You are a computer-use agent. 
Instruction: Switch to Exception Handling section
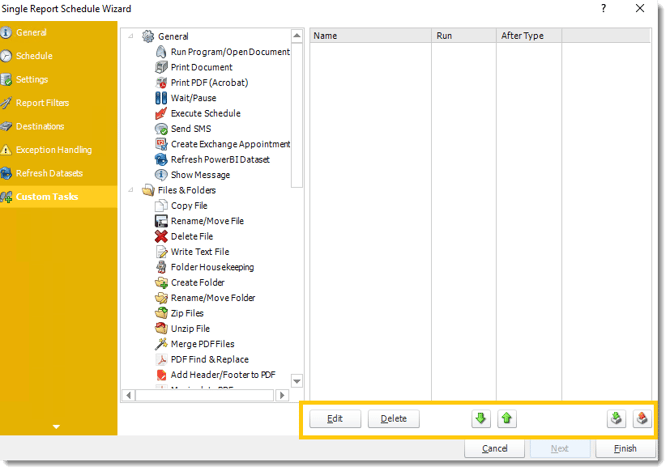53,150
